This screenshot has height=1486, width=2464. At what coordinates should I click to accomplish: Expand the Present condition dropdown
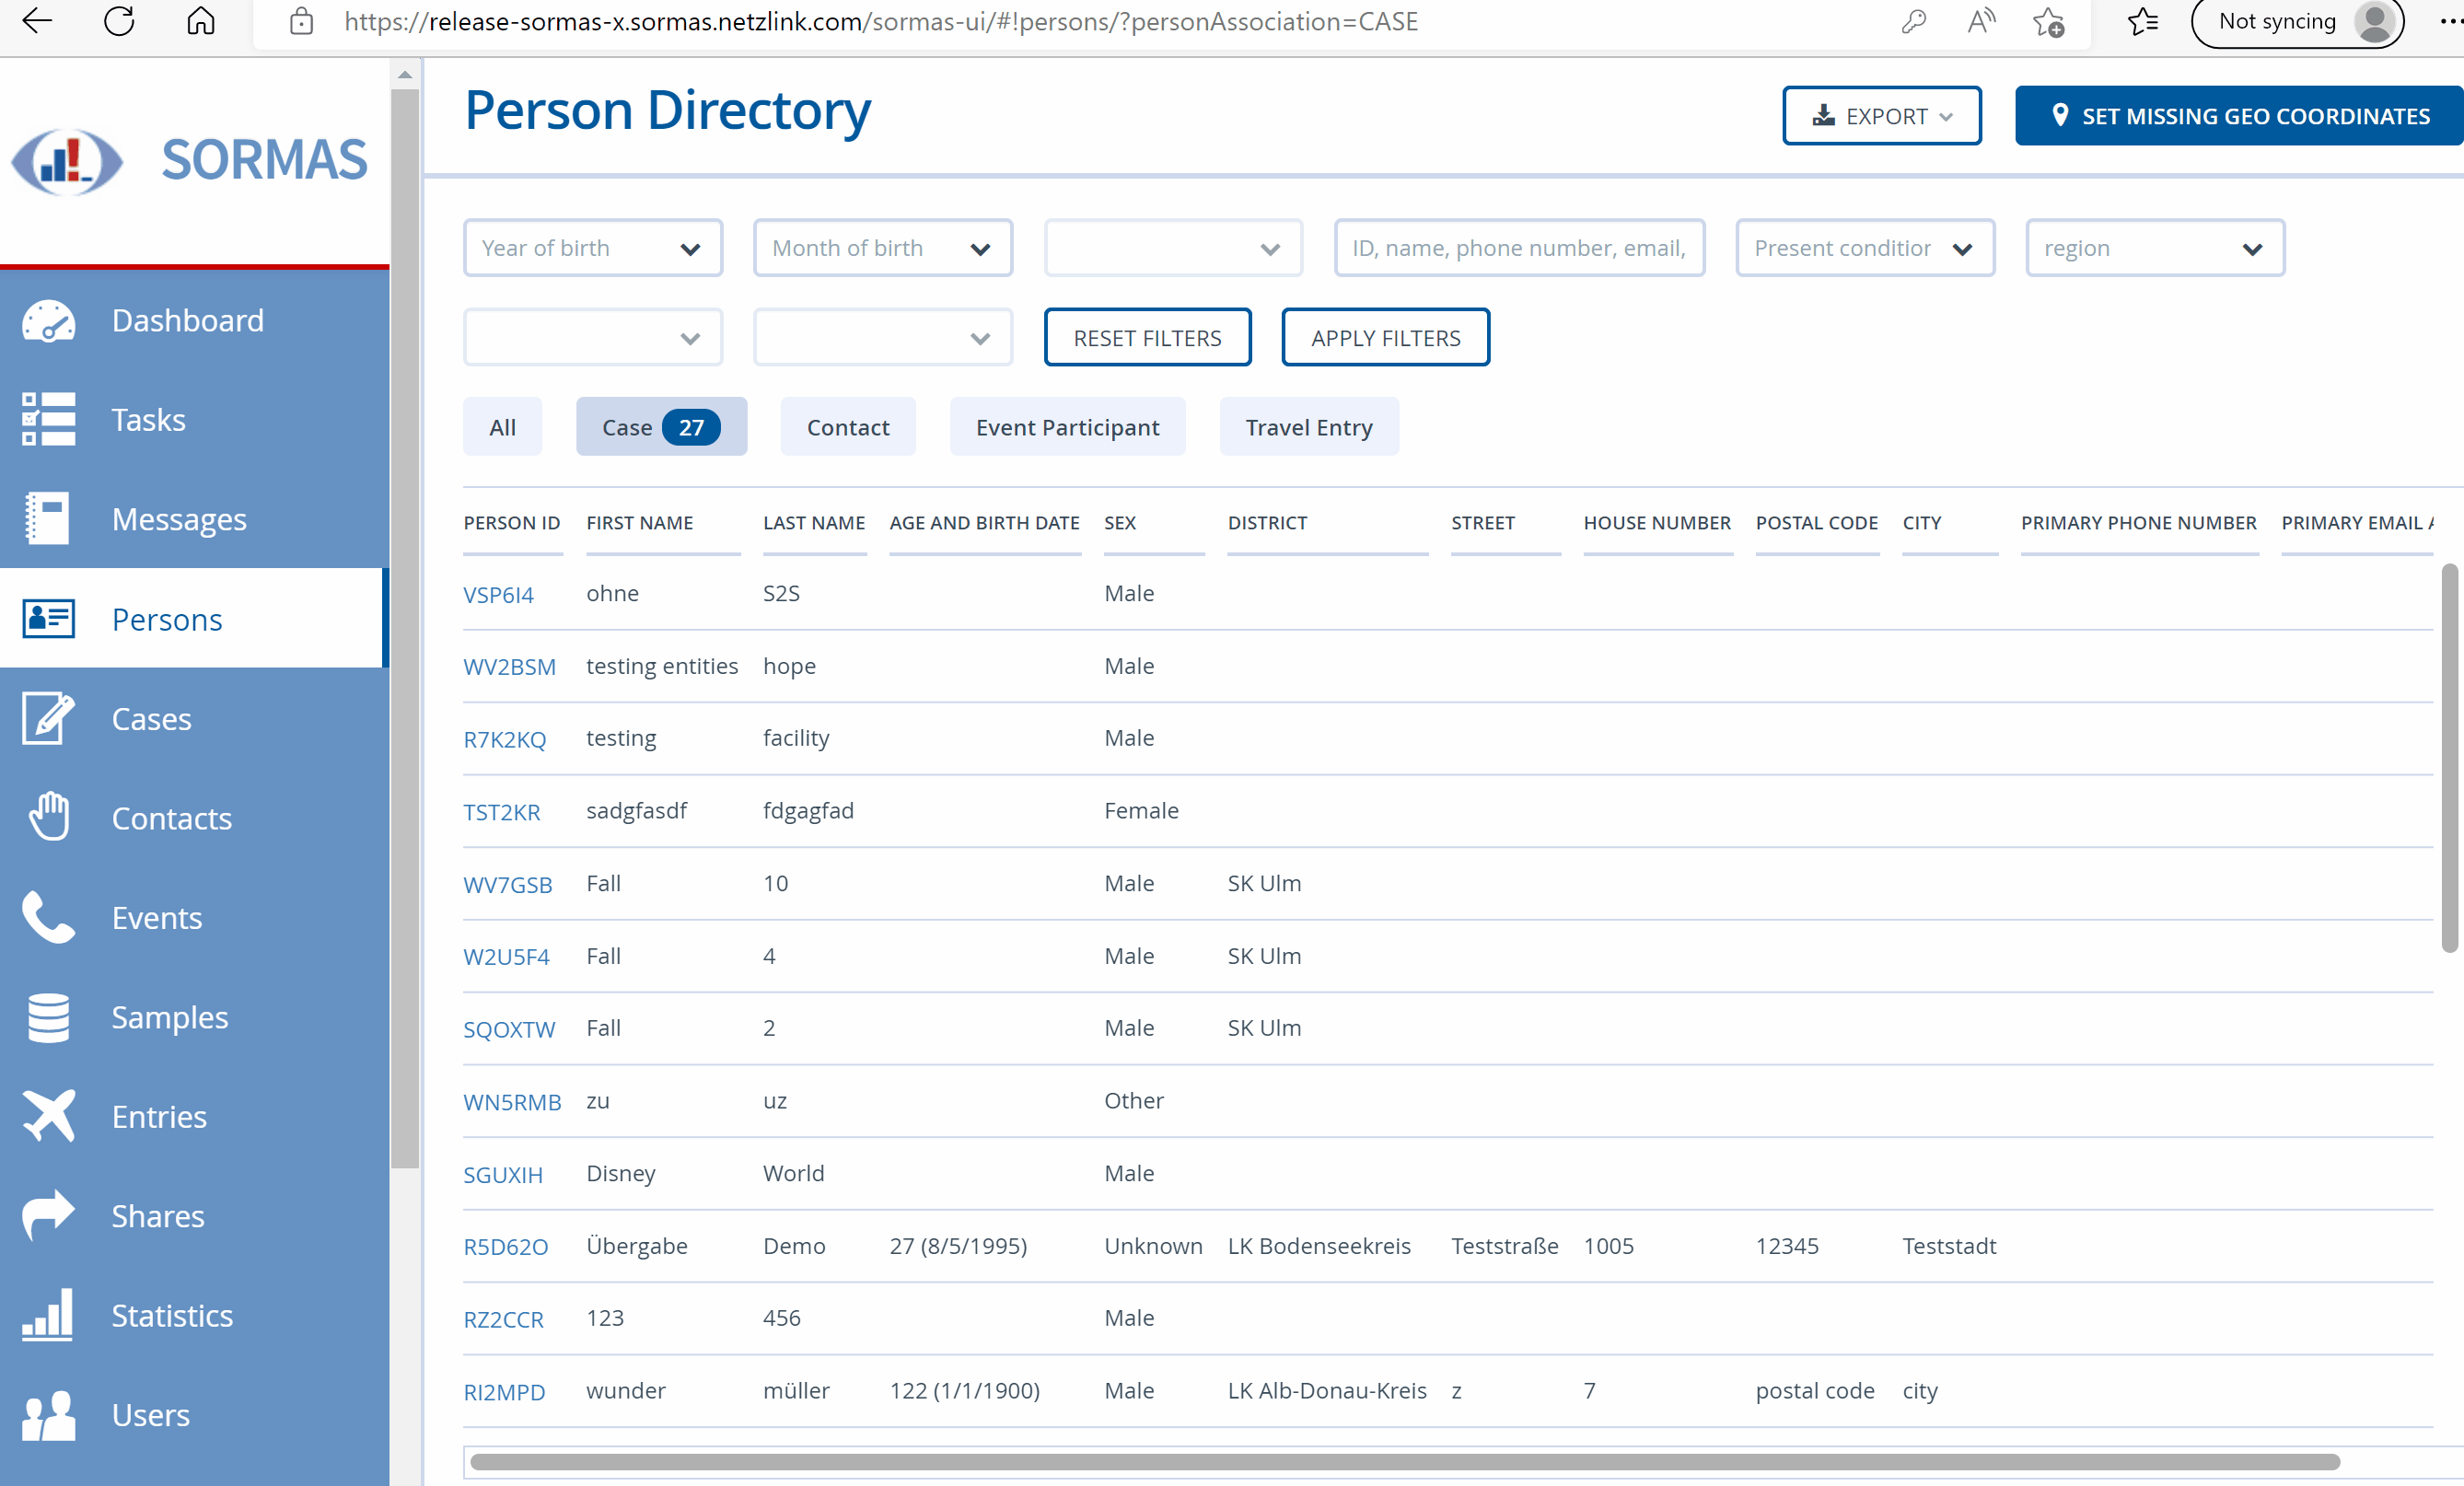pyautogui.click(x=1864, y=248)
